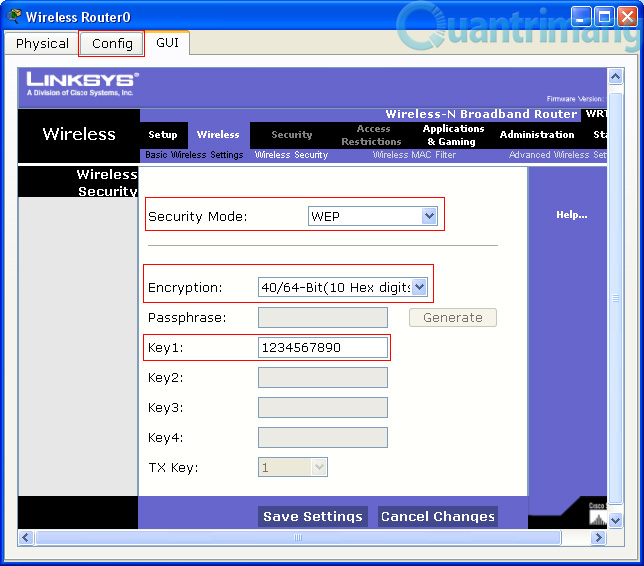Open the Administration menu tab
The width and height of the screenshot is (644, 566).
[x=537, y=135]
